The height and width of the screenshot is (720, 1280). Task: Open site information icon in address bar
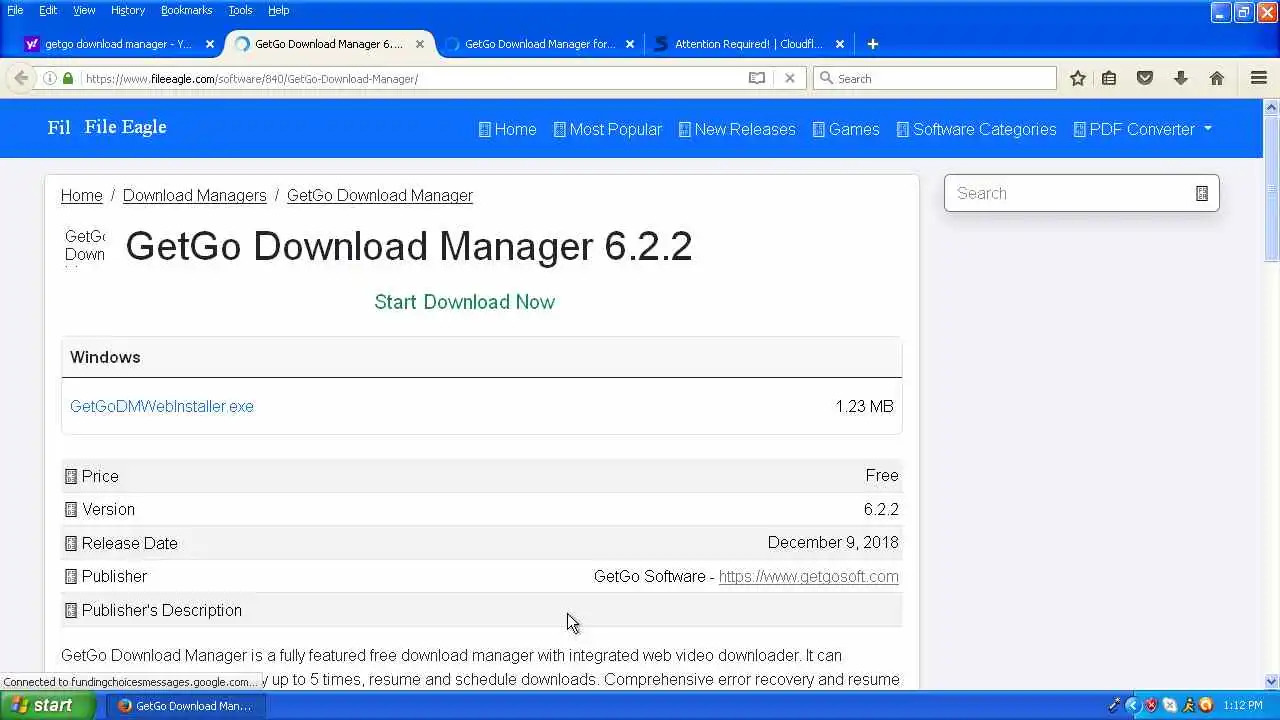[49, 78]
